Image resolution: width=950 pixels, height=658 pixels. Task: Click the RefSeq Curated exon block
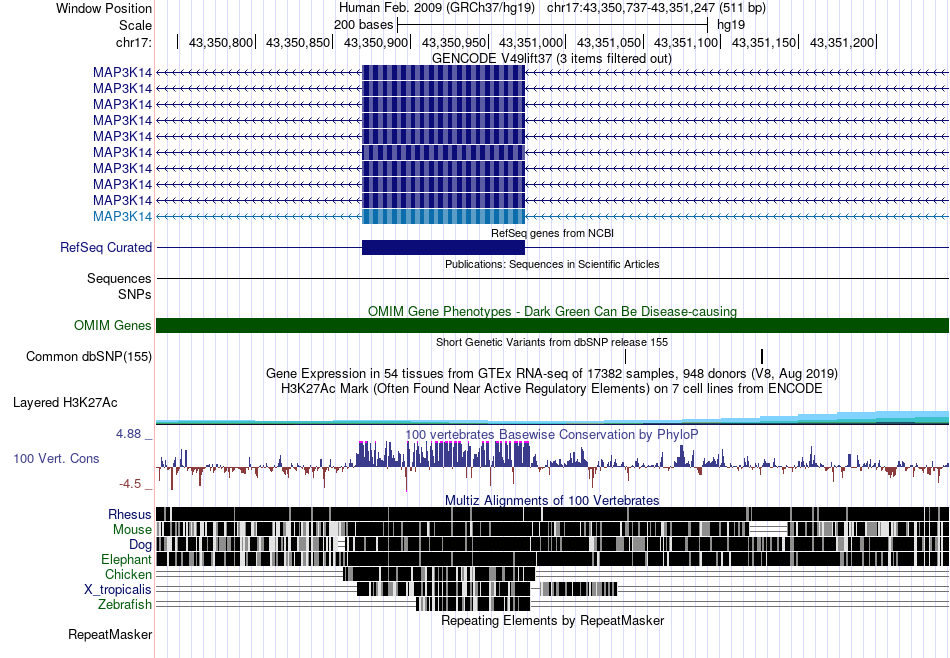(443, 247)
